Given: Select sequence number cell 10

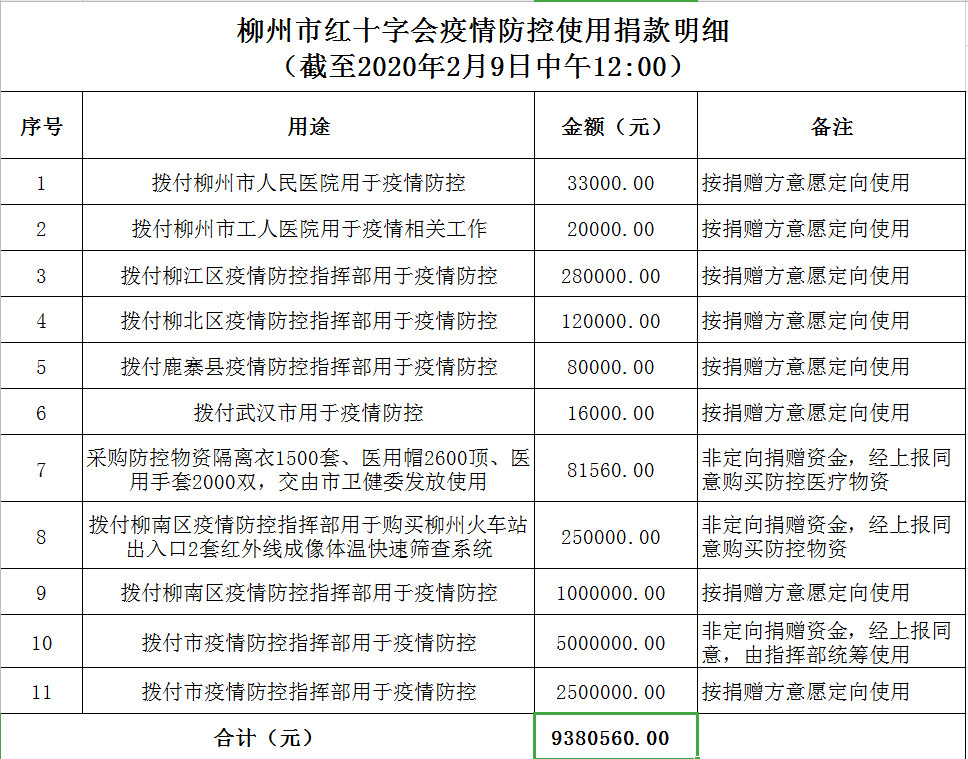Looking at the screenshot, I should click(41, 642).
